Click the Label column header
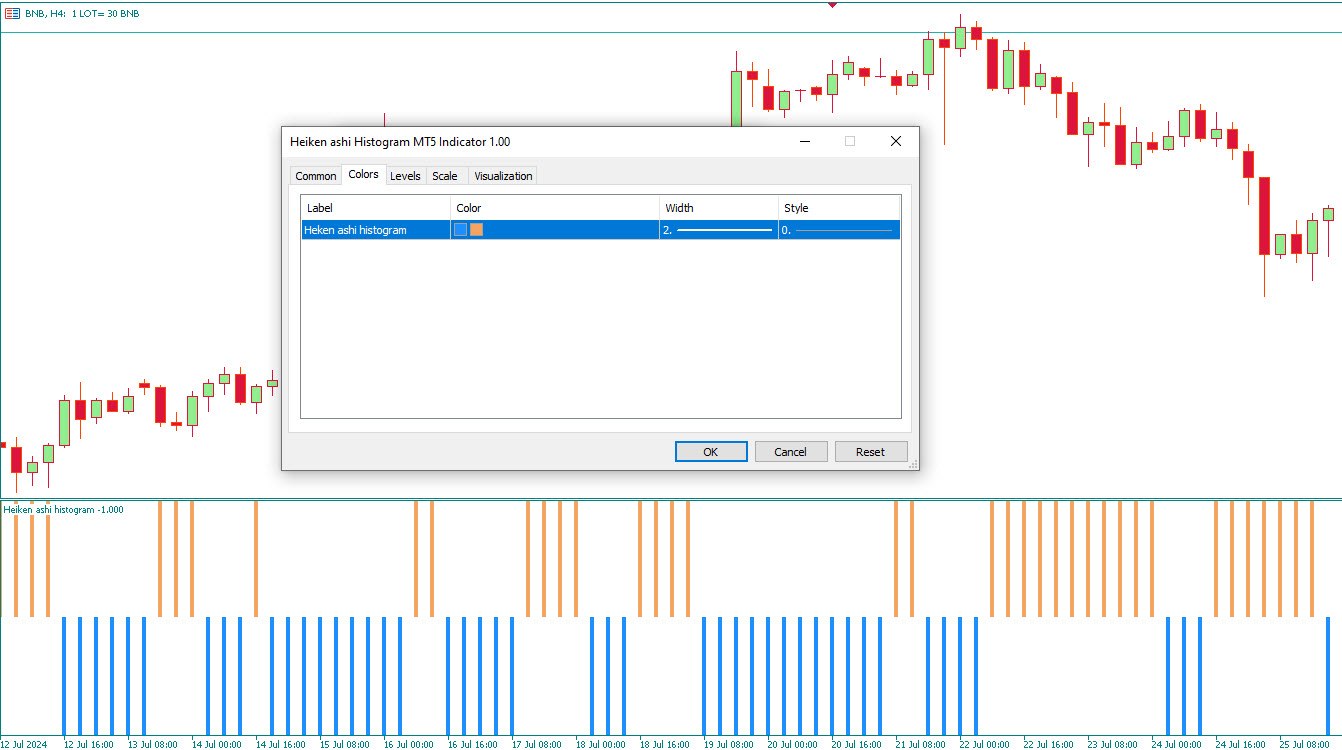Viewport: 1342px width, 750px height. [x=320, y=207]
